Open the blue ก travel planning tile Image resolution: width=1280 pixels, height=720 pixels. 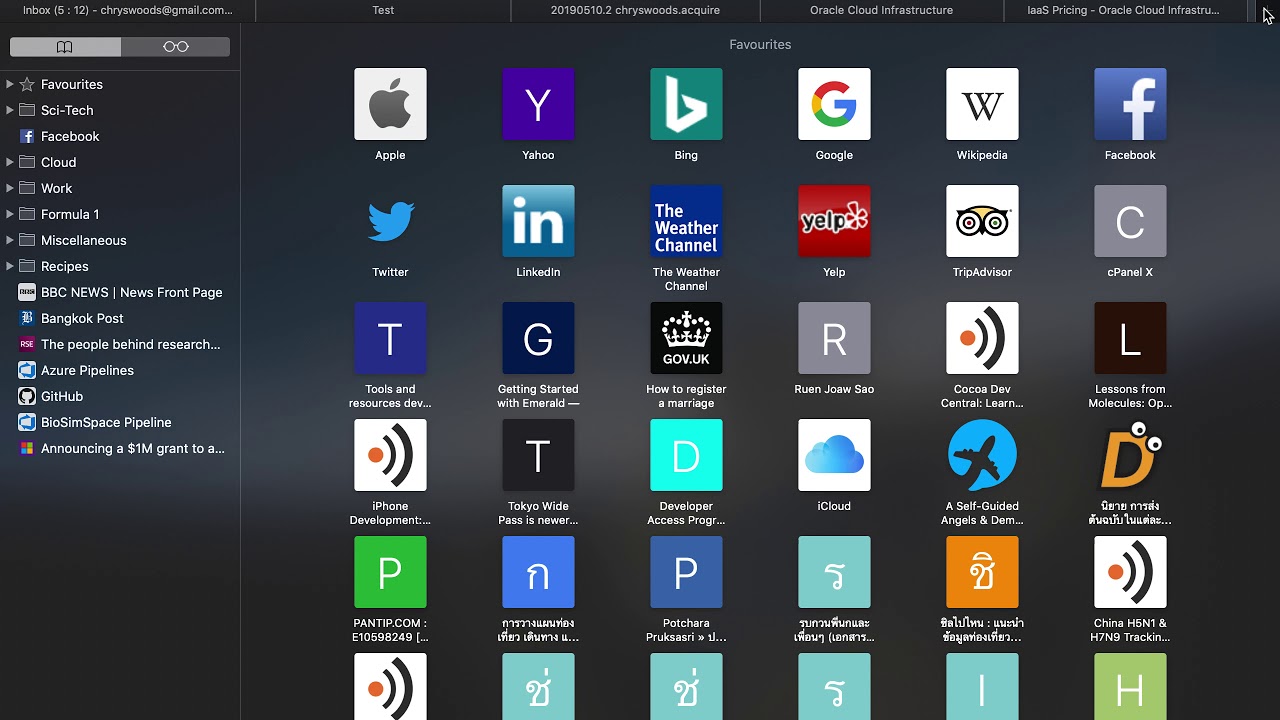coord(538,572)
